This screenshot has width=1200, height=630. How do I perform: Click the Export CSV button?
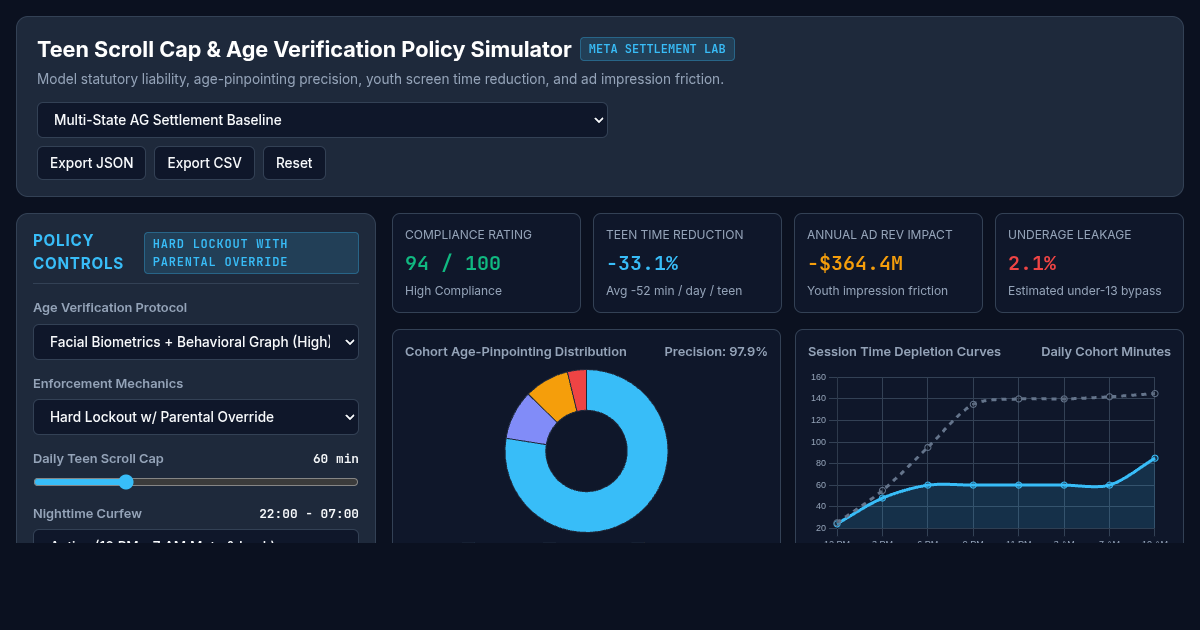(x=204, y=163)
